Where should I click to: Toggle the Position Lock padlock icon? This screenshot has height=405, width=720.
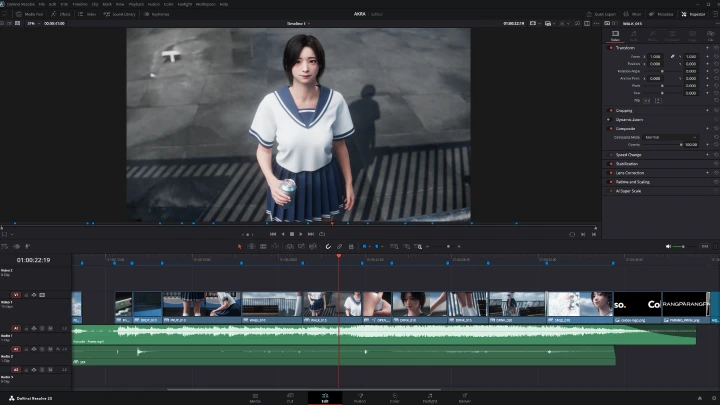click(351, 247)
